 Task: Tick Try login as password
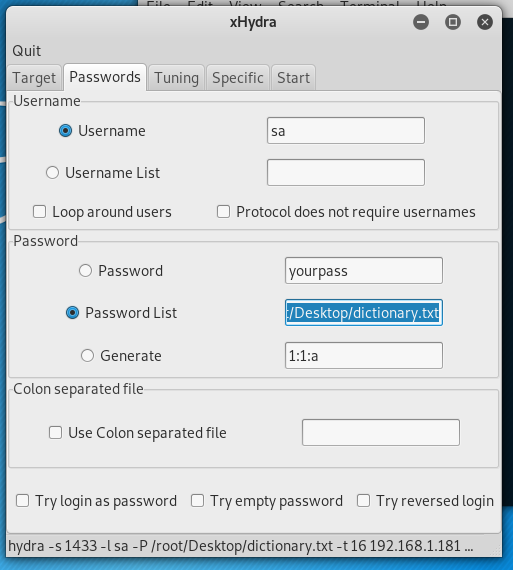[x=23, y=501]
